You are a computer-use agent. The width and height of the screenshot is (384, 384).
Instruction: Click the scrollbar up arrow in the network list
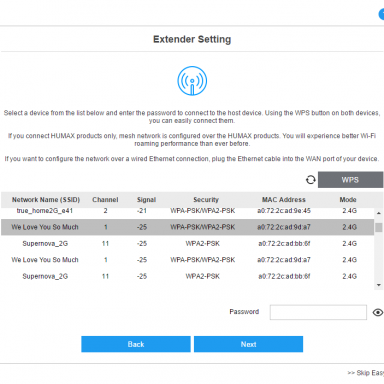click(x=379, y=213)
